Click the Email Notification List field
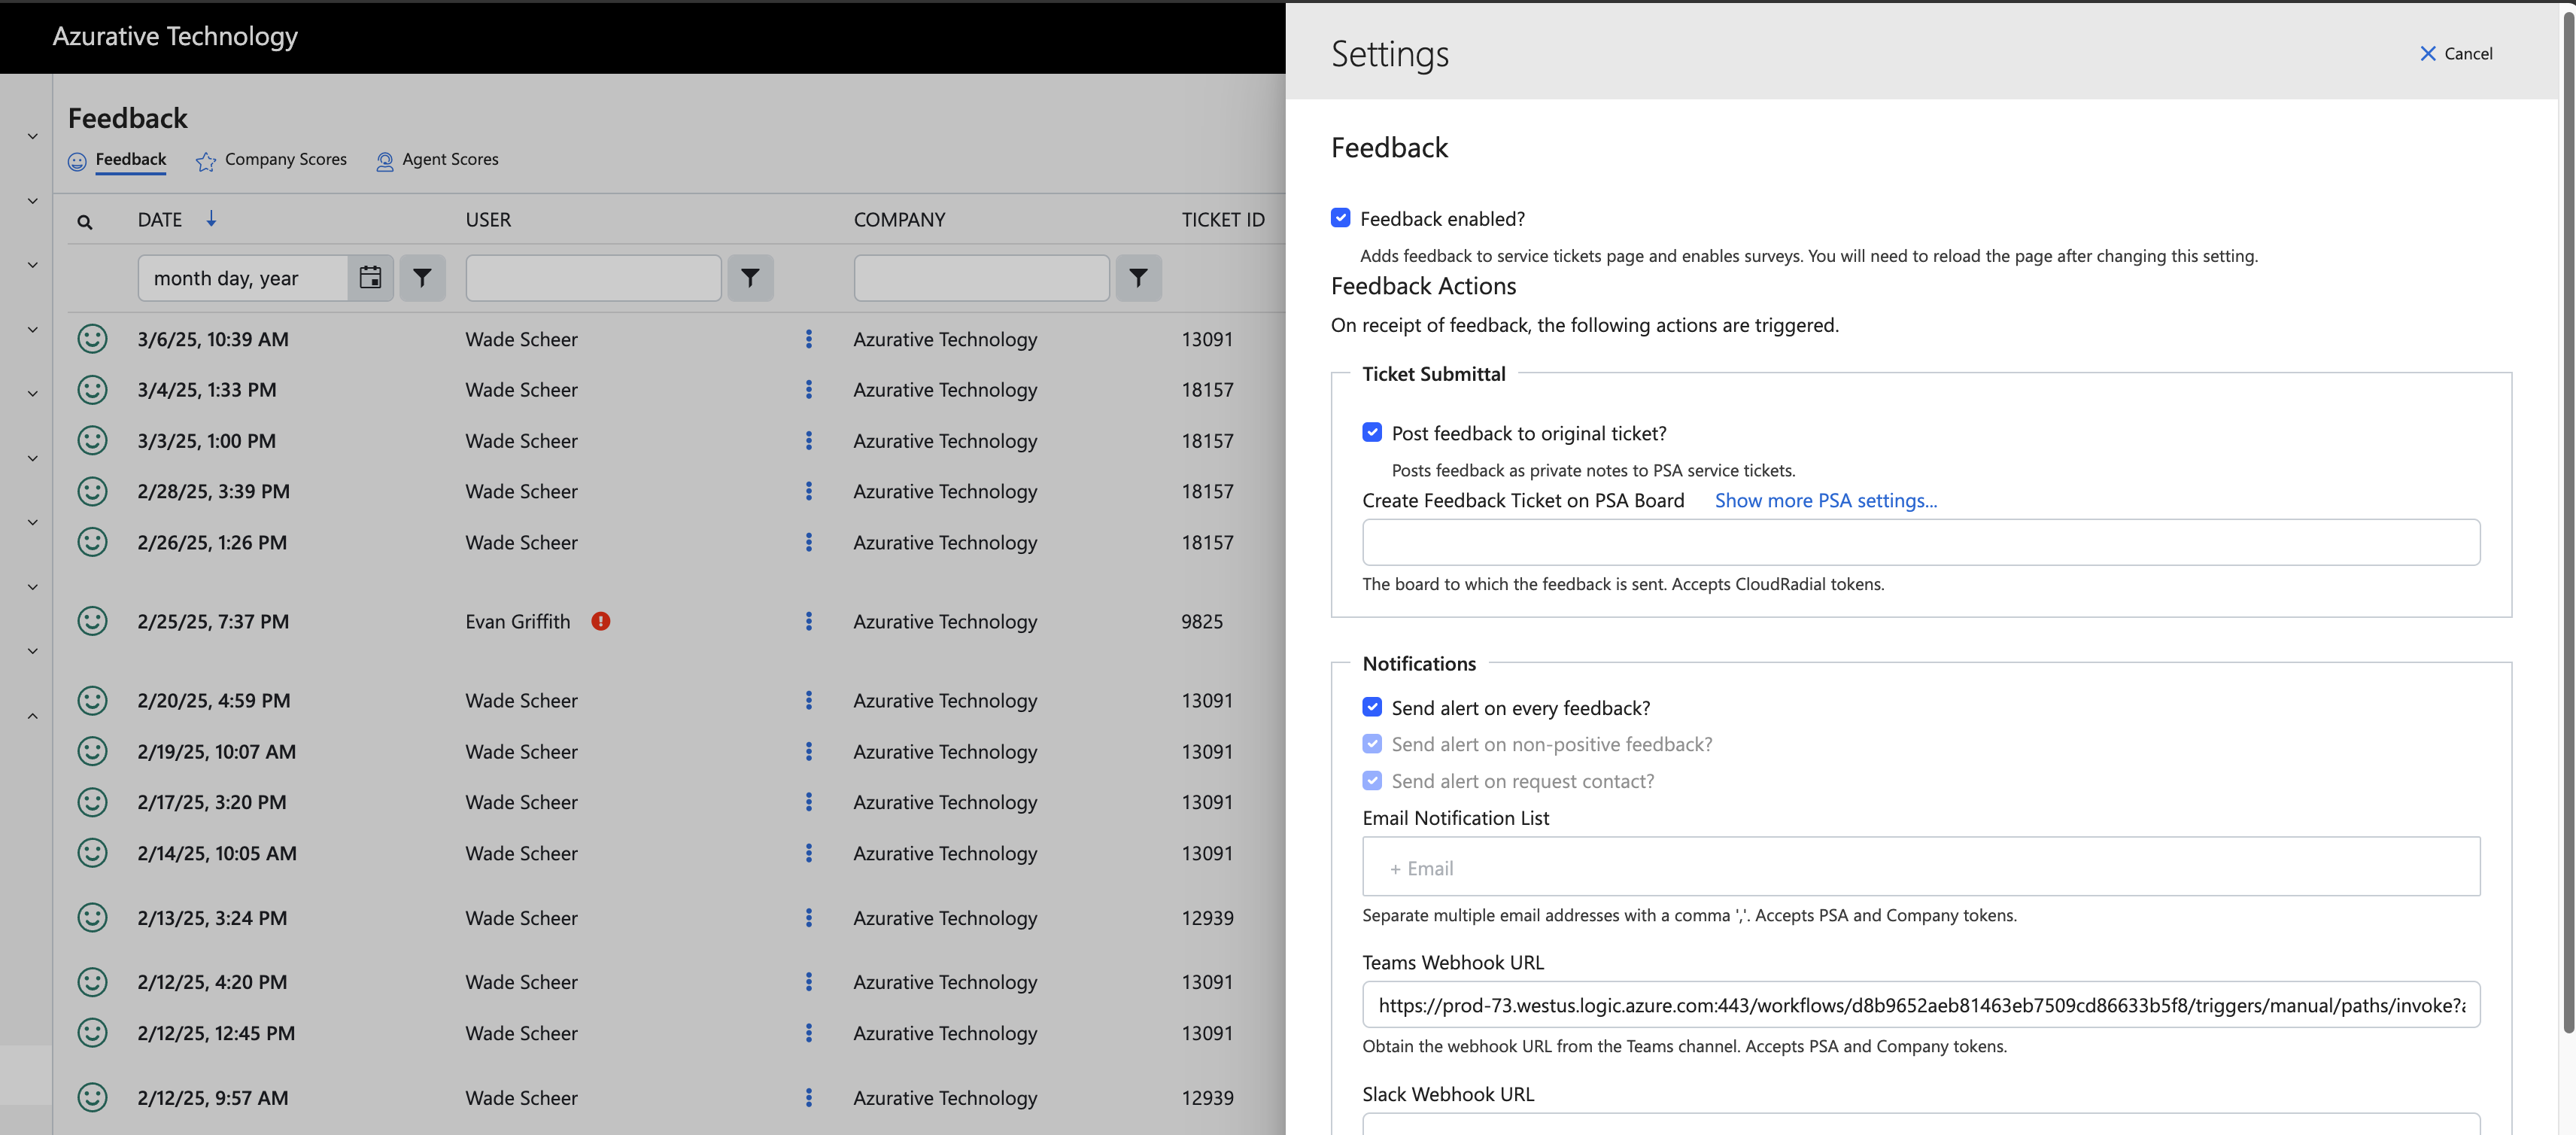Image resolution: width=2576 pixels, height=1135 pixels. (x=1920, y=866)
